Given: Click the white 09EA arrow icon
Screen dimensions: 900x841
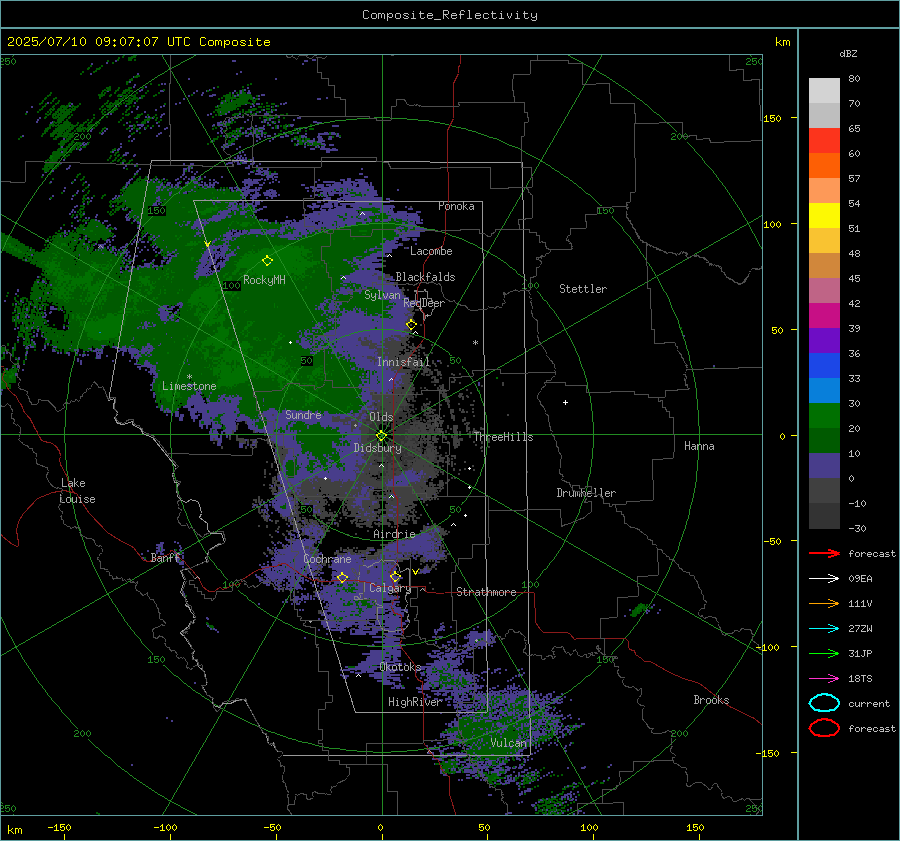Looking at the screenshot, I should point(824,579).
